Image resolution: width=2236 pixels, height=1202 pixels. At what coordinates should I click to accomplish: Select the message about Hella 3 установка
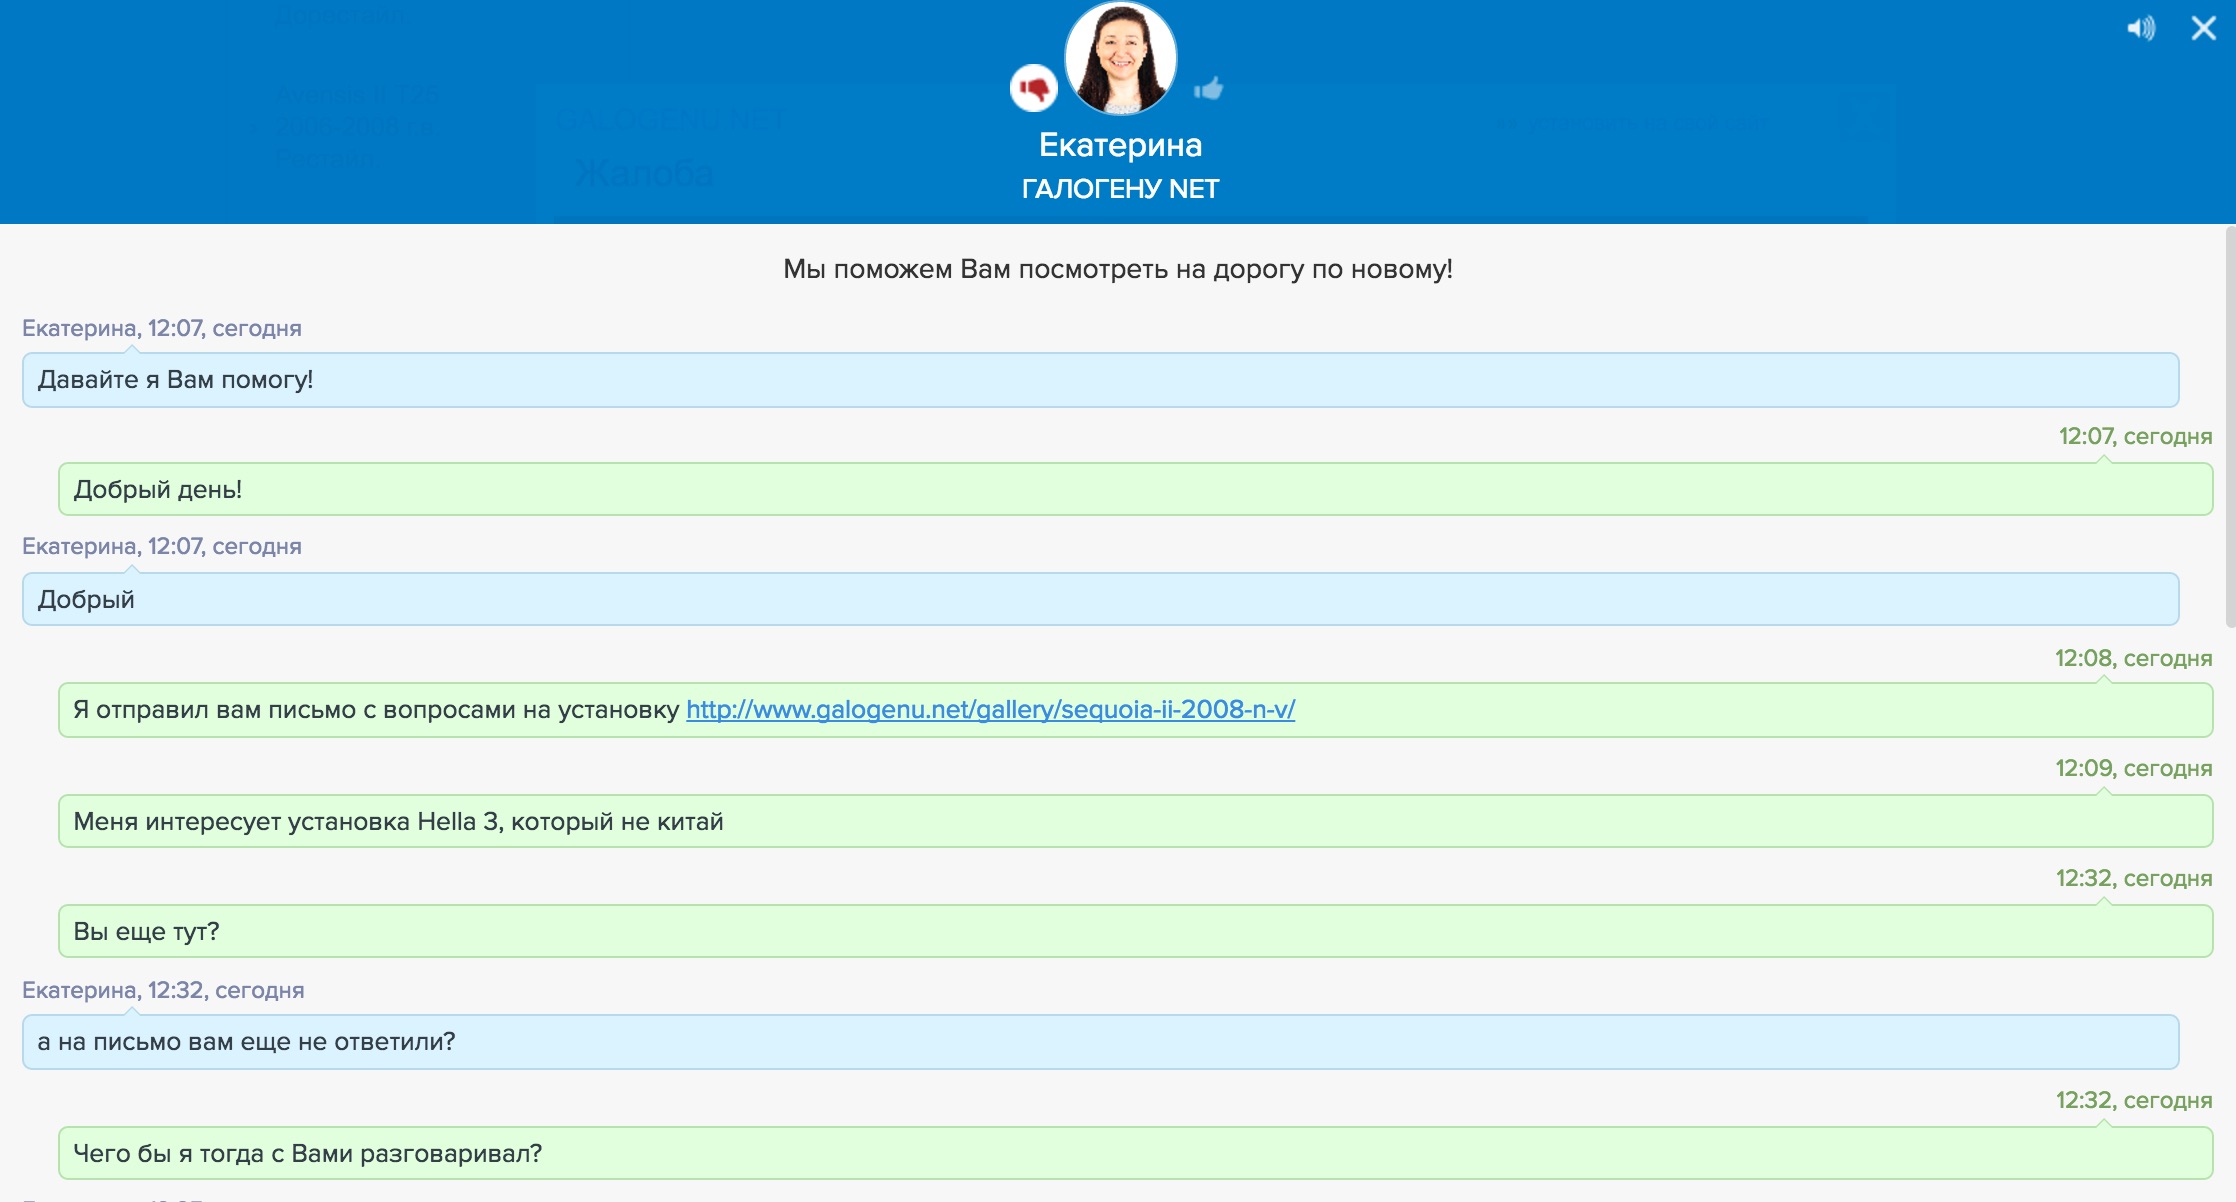(398, 822)
